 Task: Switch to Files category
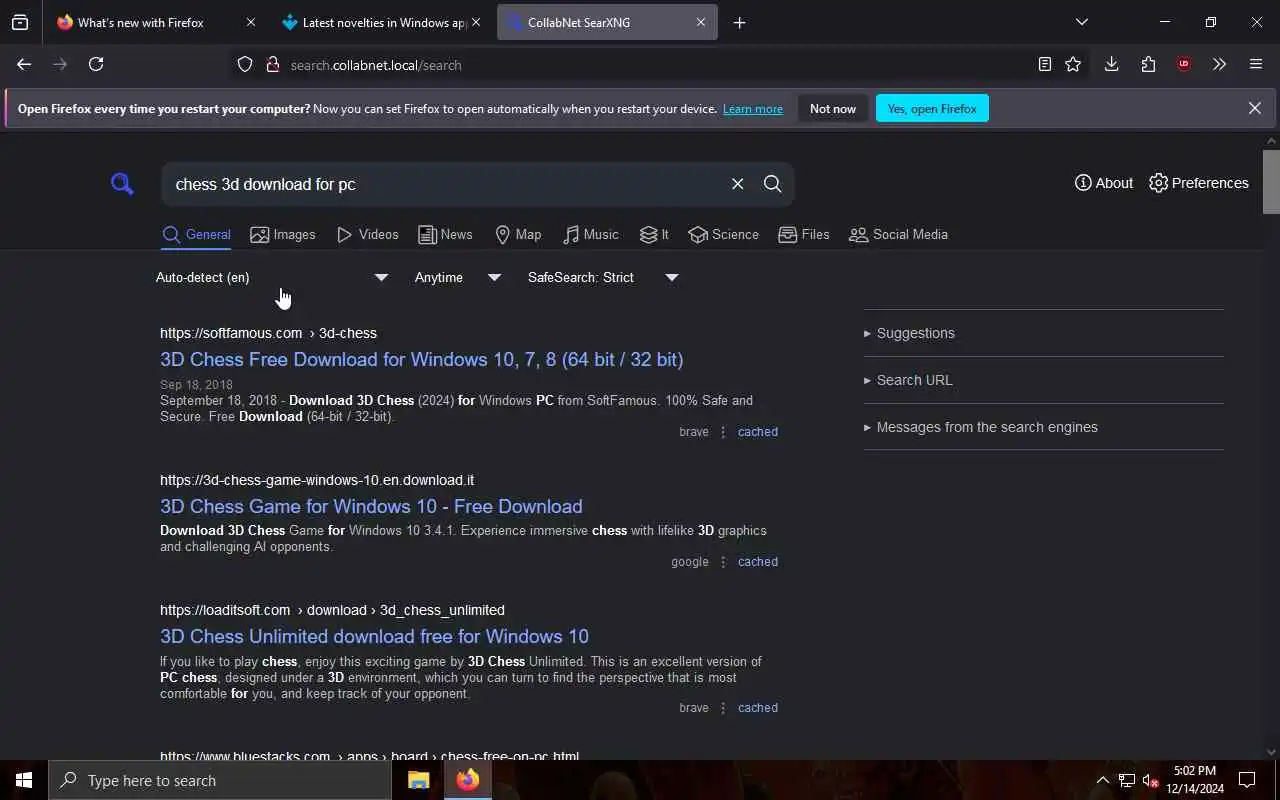tap(804, 235)
